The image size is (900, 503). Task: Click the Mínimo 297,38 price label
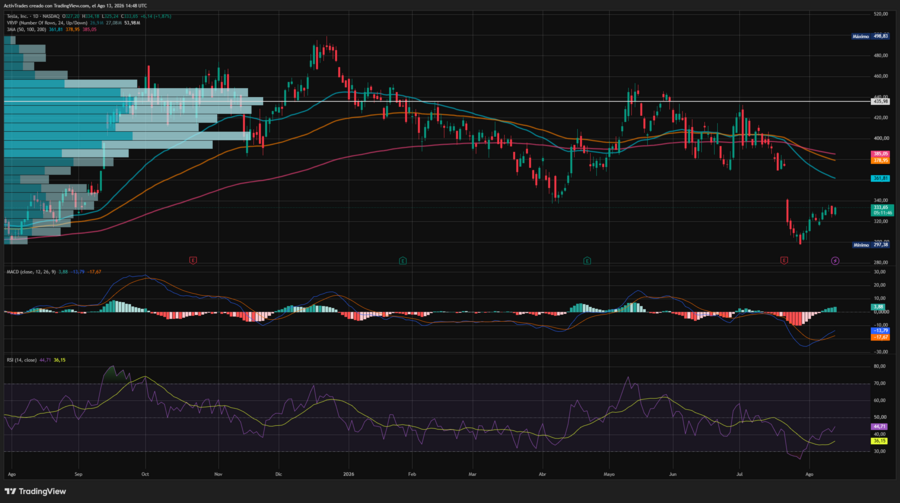pyautogui.click(x=870, y=245)
